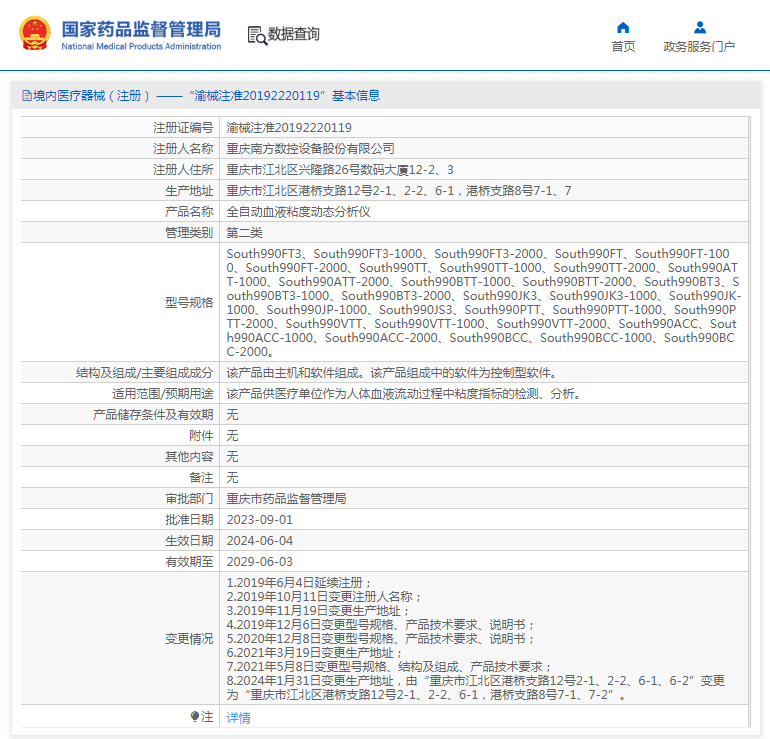The height and width of the screenshot is (739, 770).
Task: Click change entry 4.2019年12月6日
Action: click(x=381, y=625)
